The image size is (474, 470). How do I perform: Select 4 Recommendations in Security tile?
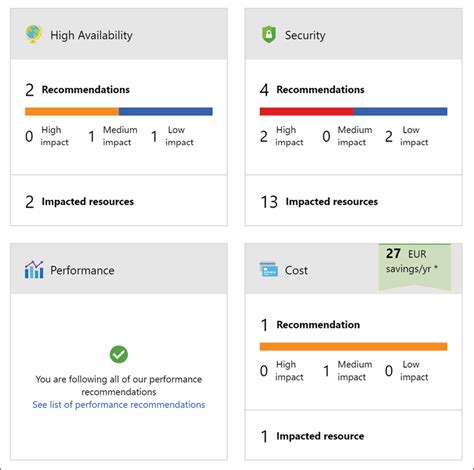[x=312, y=90]
